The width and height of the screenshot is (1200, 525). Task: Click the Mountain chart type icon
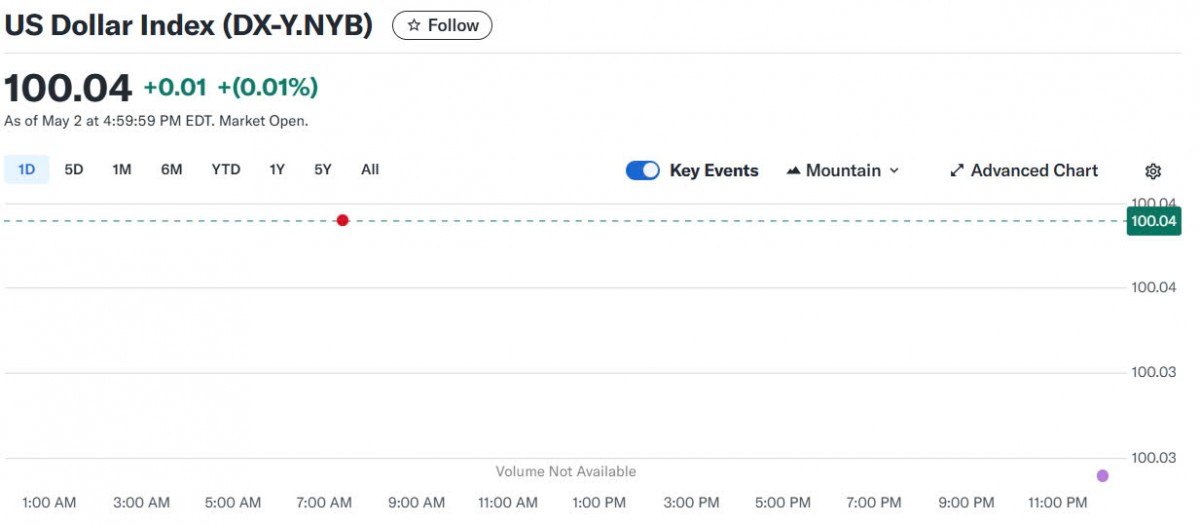click(x=794, y=171)
